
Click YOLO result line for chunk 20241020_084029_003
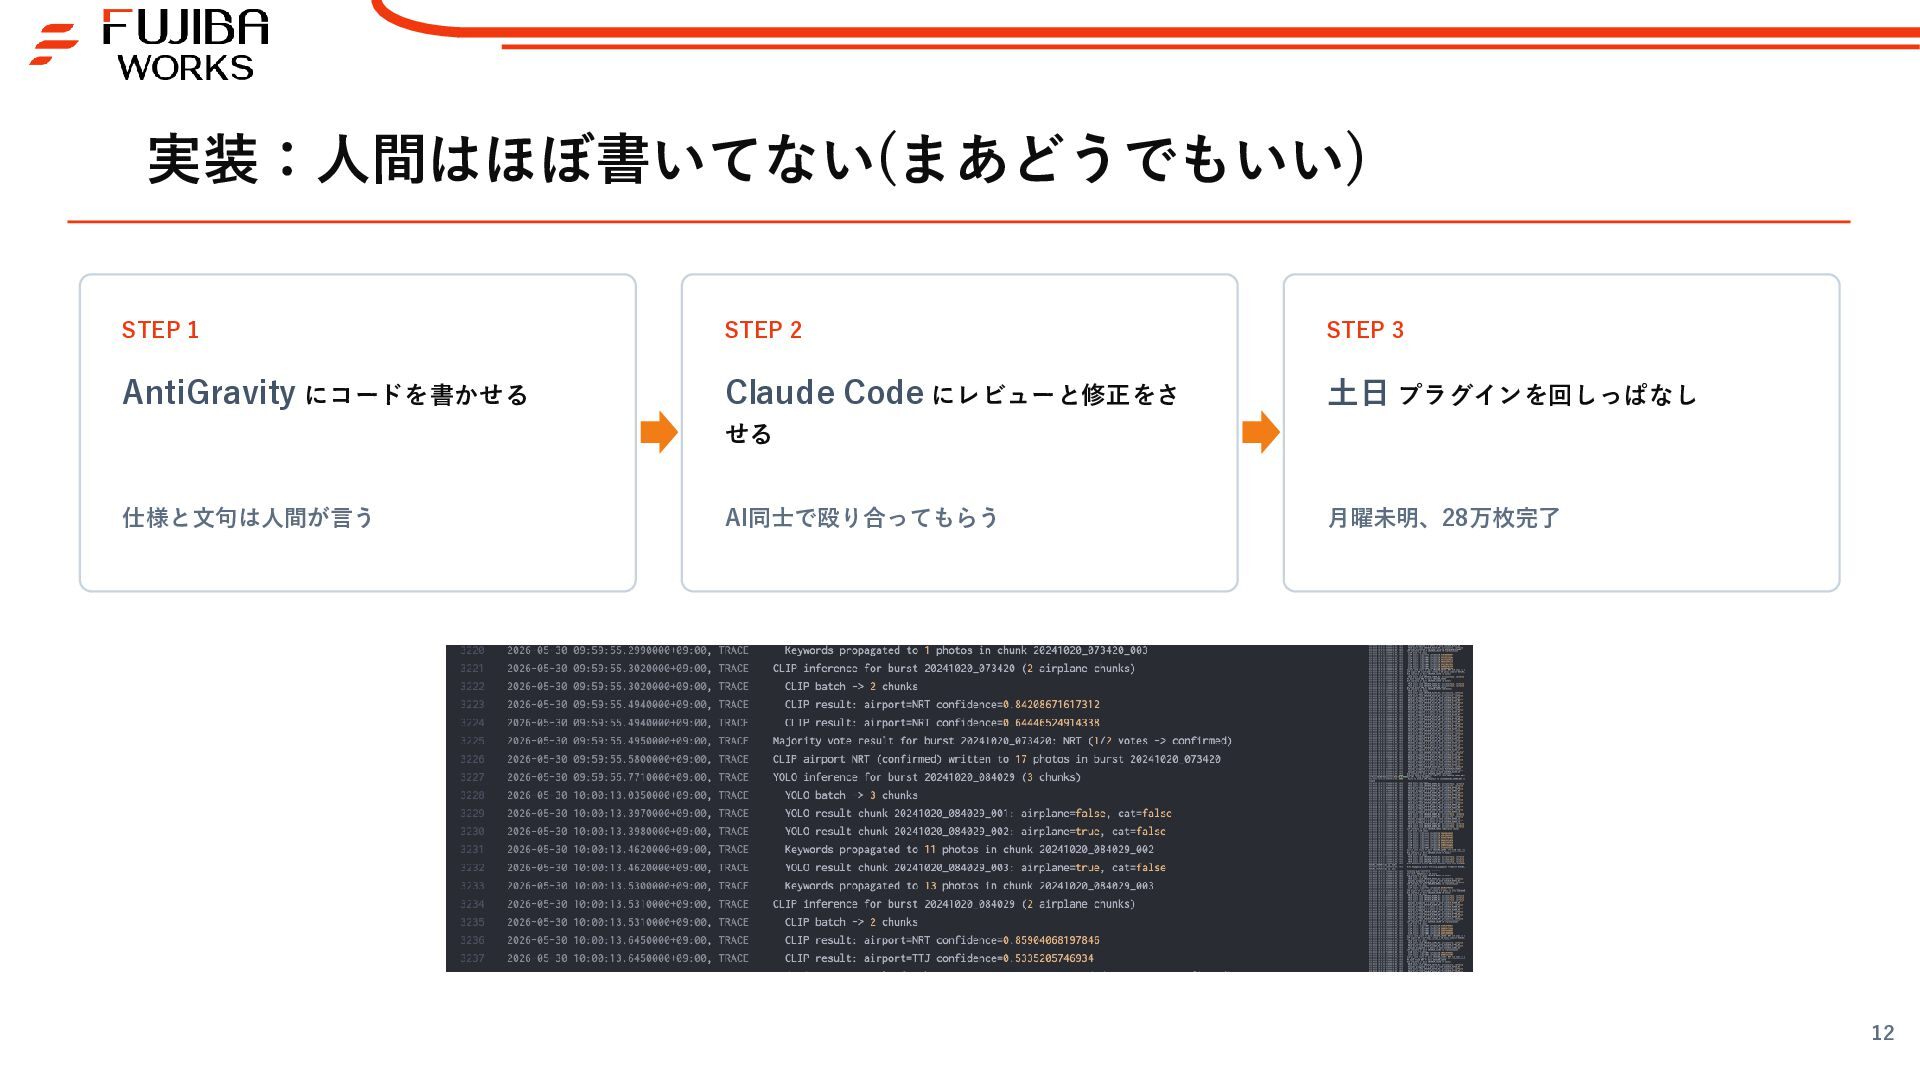[x=975, y=867]
